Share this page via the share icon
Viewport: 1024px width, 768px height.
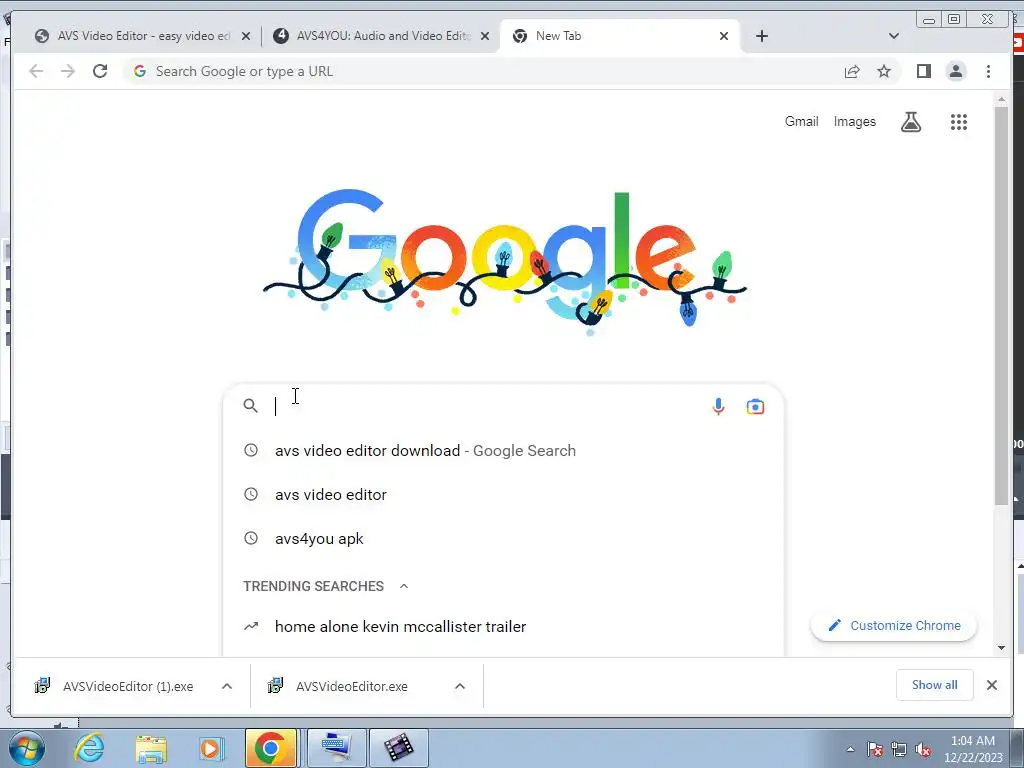tap(852, 72)
